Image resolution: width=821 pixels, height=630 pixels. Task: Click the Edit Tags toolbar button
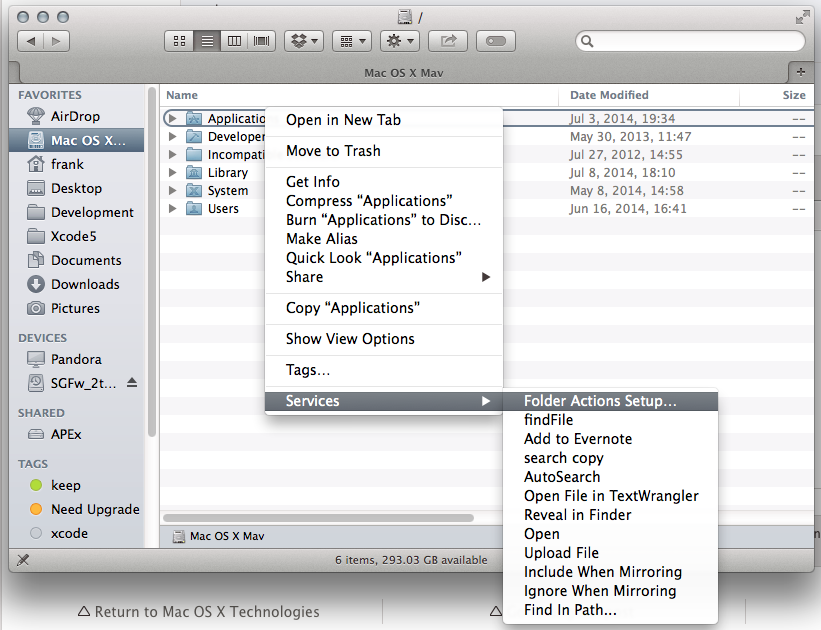tap(496, 41)
